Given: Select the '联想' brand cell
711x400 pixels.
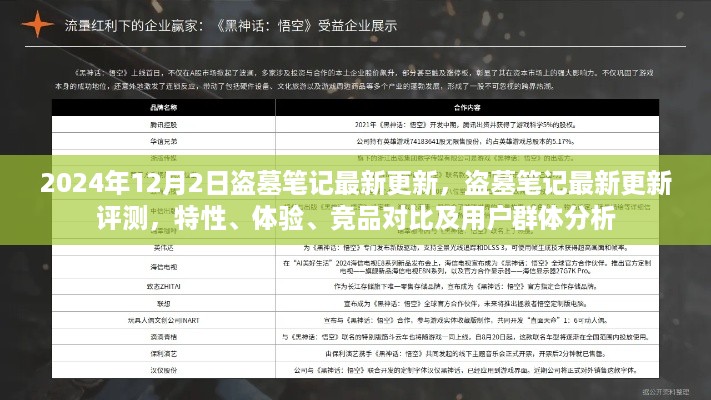Looking at the screenshot, I should pyautogui.click(x=164, y=303).
